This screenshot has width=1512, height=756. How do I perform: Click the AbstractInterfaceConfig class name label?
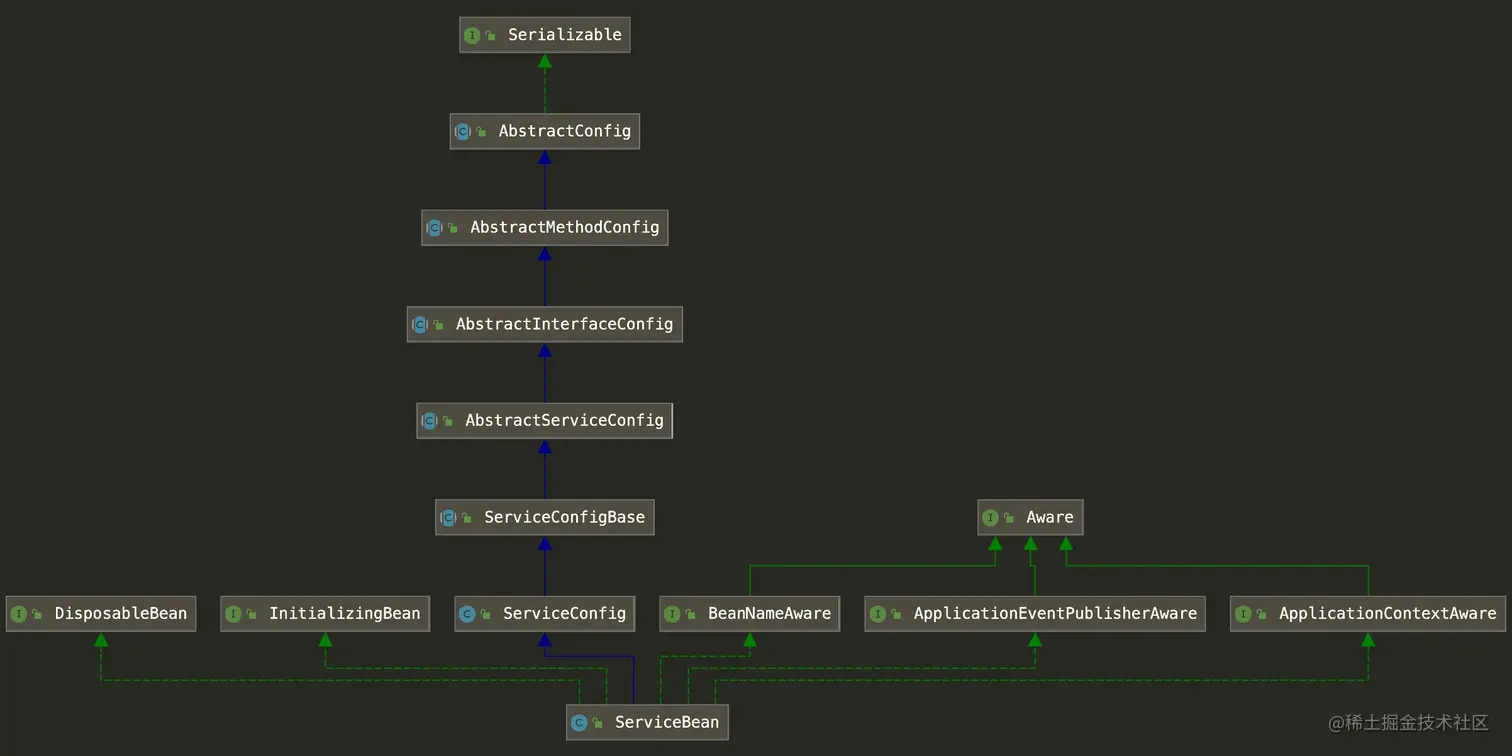tap(564, 324)
